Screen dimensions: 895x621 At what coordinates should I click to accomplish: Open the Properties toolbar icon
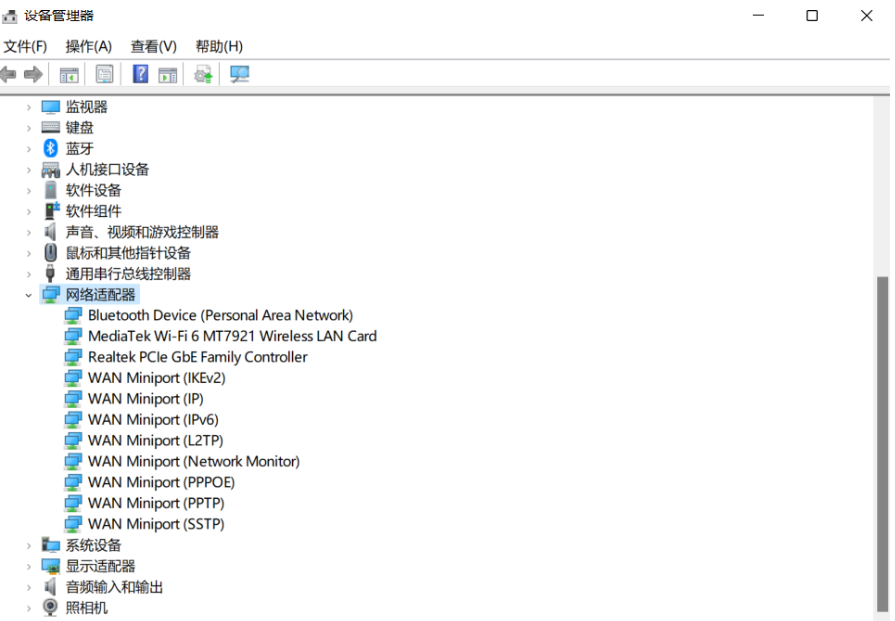pyautogui.click(x=104, y=74)
